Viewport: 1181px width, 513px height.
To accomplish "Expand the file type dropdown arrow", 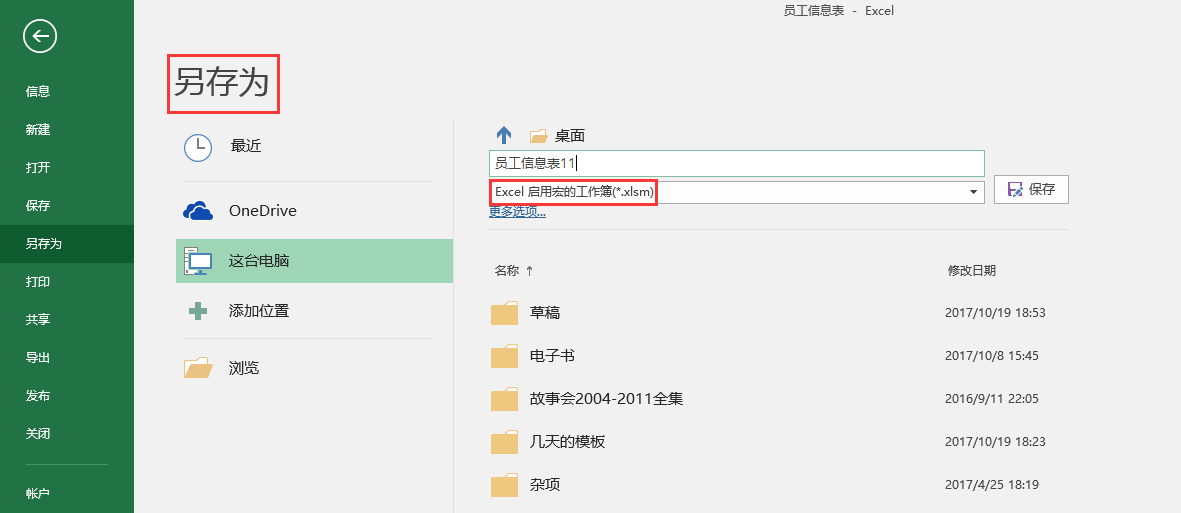I will click(975, 192).
